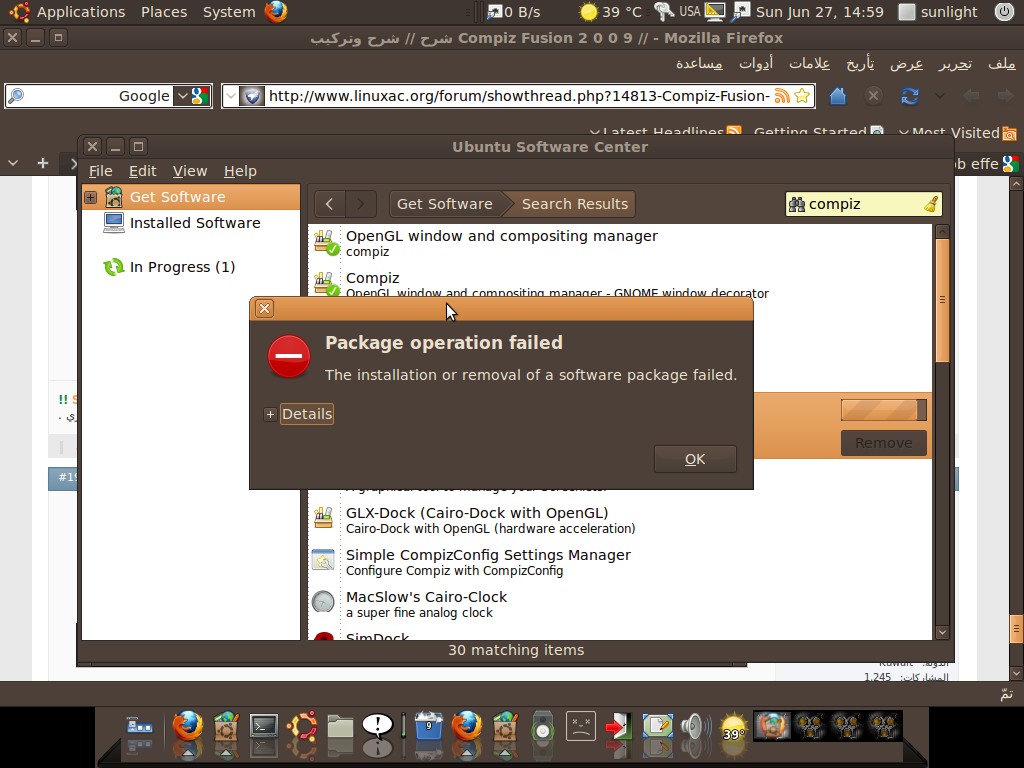Reload the page in Firefox
The image size is (1024, 768).
(910, 96)
